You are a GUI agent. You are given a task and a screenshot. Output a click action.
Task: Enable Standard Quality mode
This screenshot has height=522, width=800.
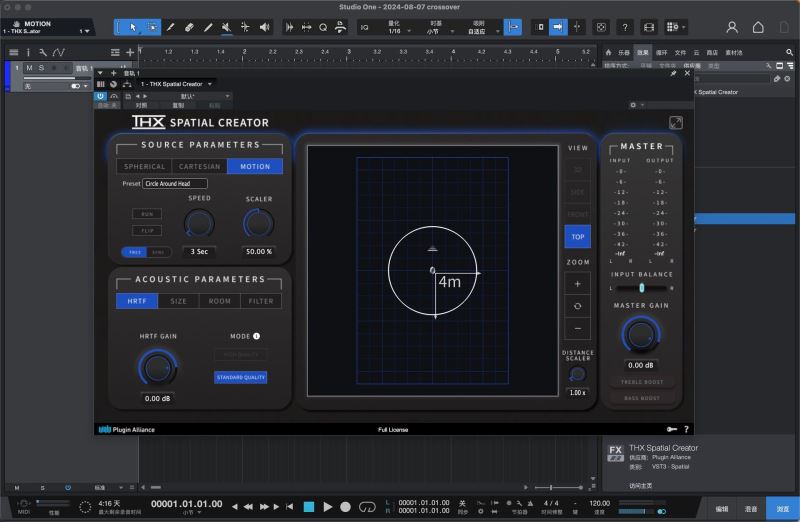pos(240,377)
